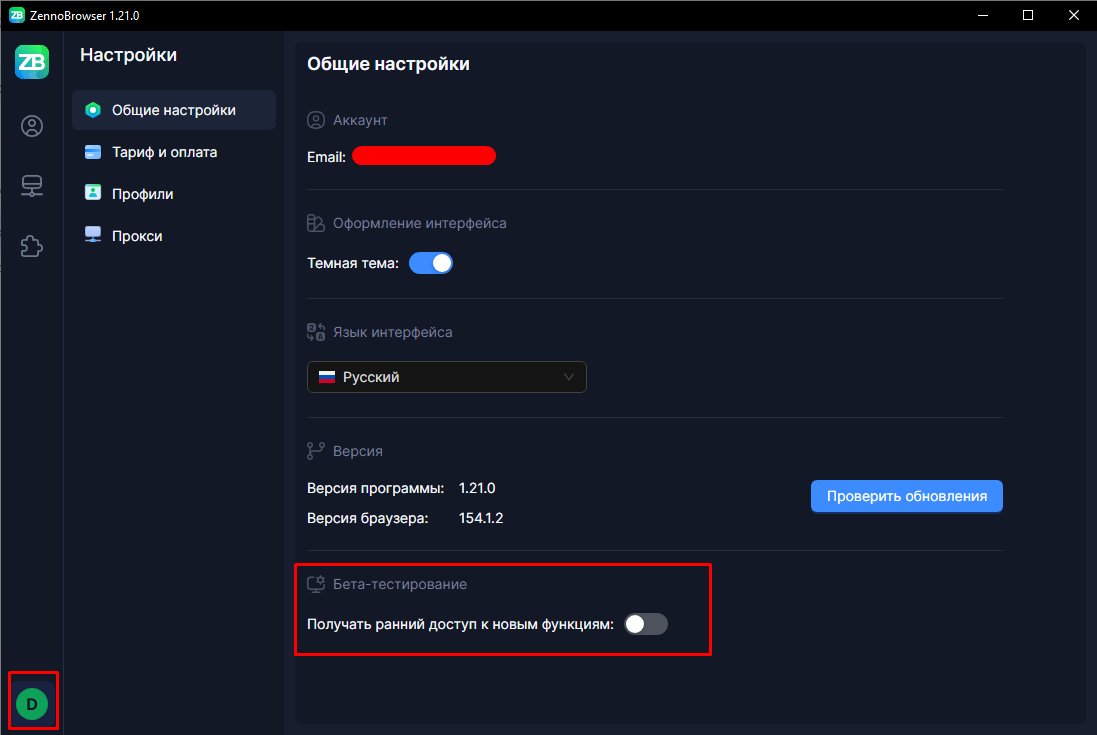Select Общие настройки menu item
The width and height of the screenshot is (1097, 735).
pyautogui.click(x=174, y=110)
